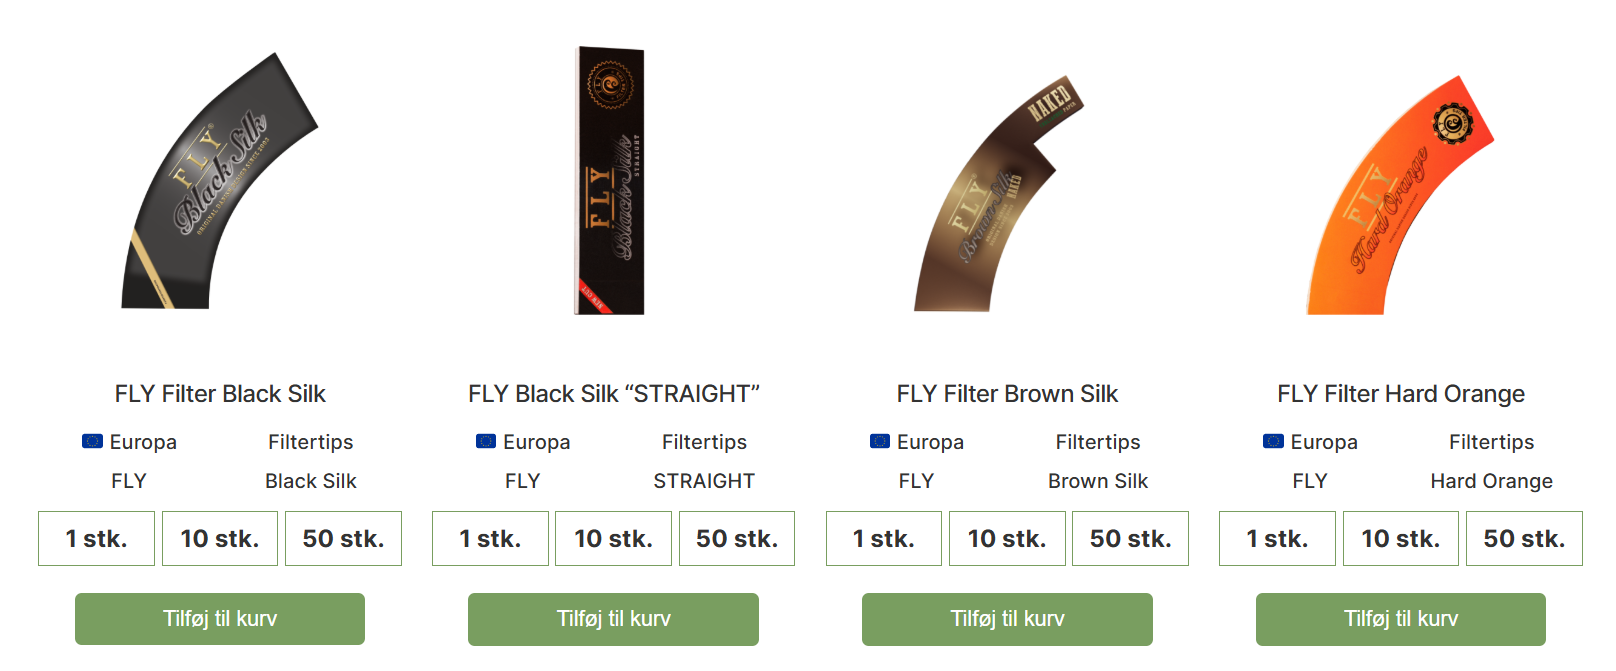Open the FLY Filter Hard Orange product image
The width and height of the screenshot is (1616, 671).
[x=1400, y=197]
